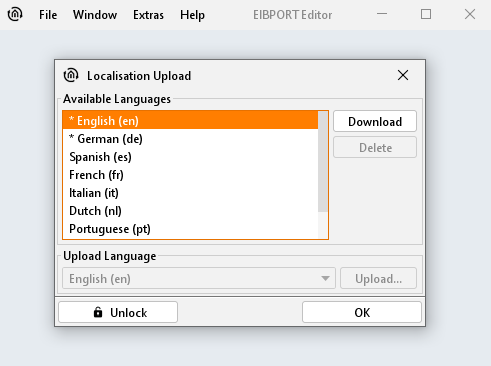Maximize the EIBPORT Editor window
This screenshot has height=366, width=491.
pyautogui.click(x=426, y=14)
